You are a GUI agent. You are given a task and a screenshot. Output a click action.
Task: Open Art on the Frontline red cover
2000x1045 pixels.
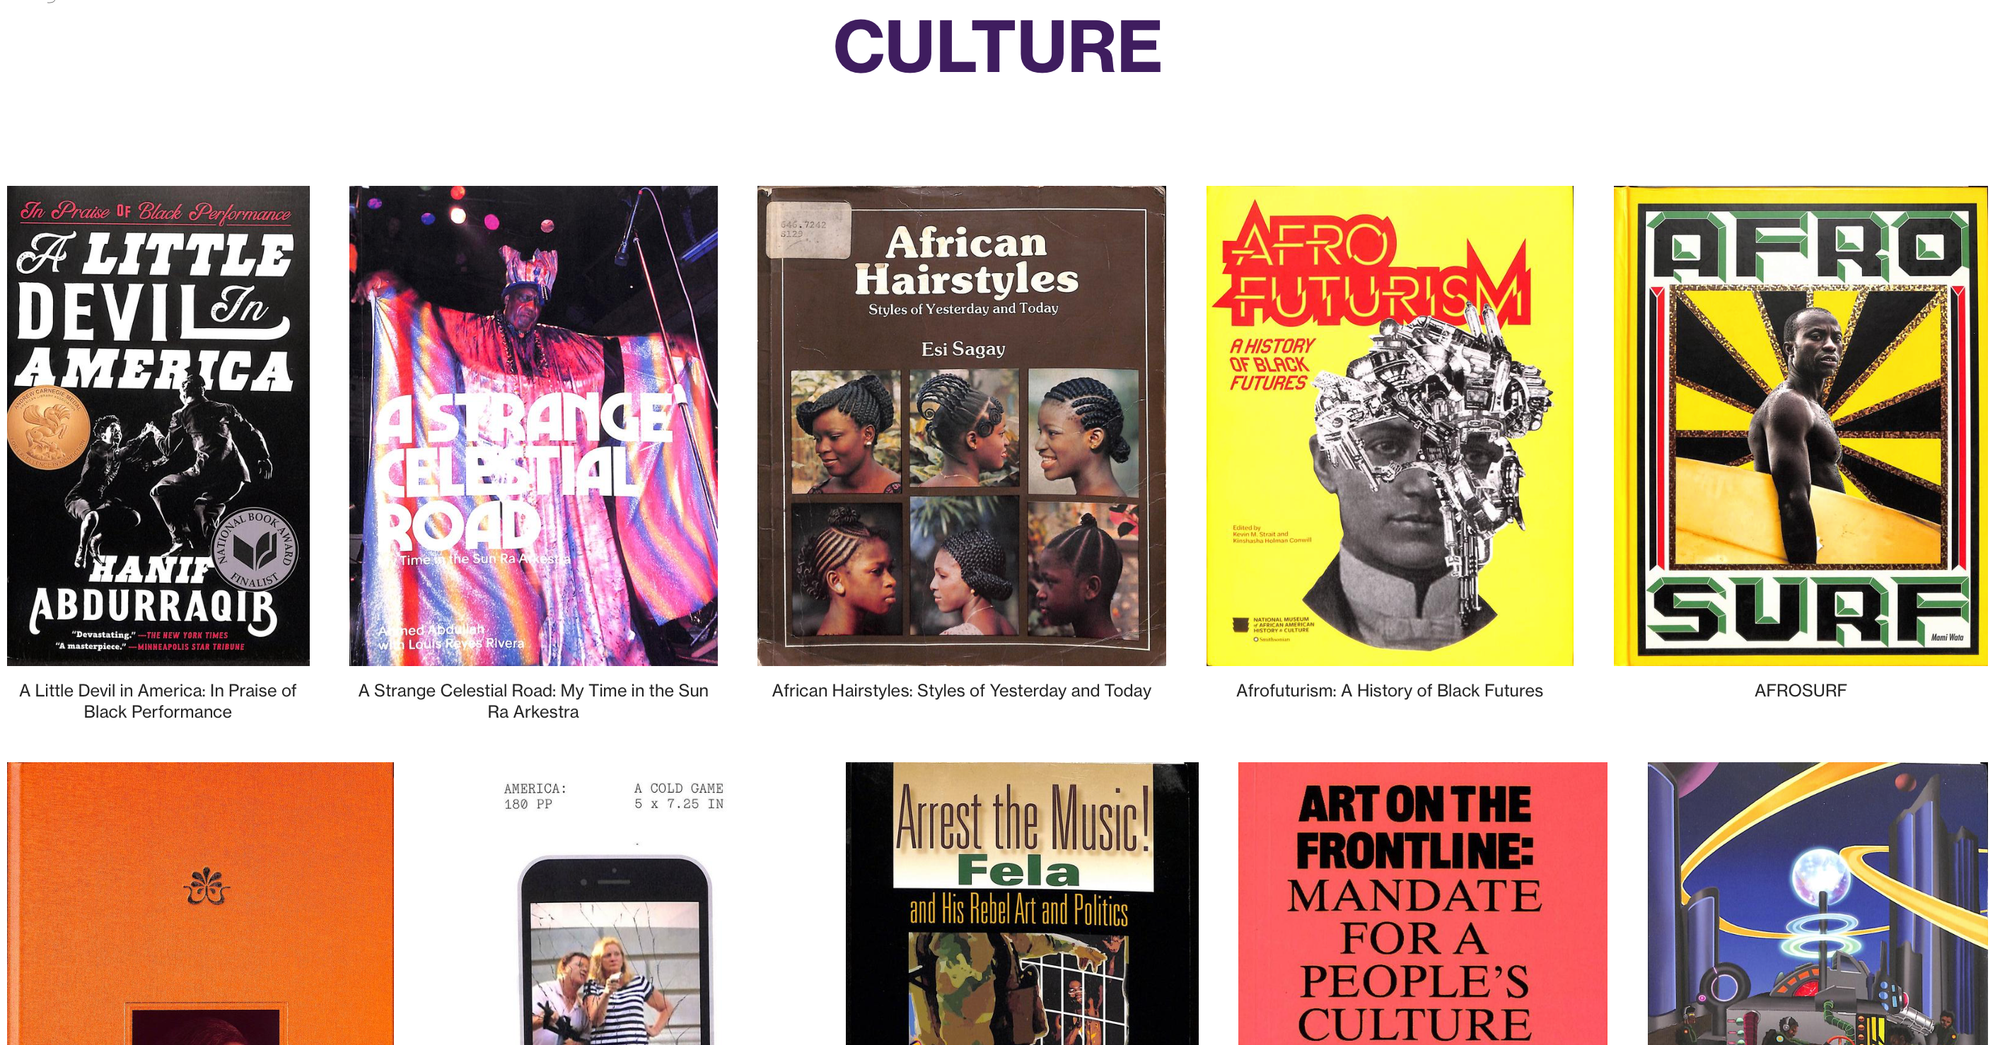[x=1422, y=904]
